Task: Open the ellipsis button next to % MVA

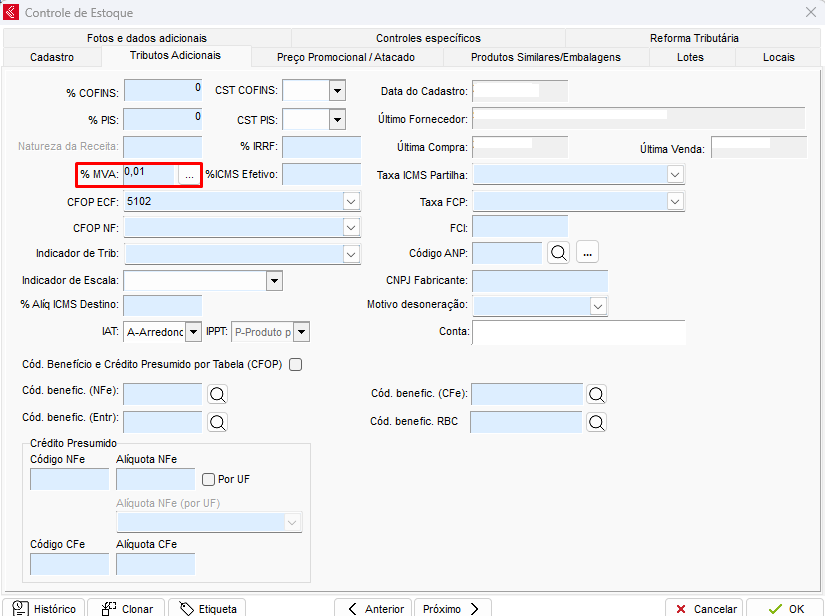Action: tap(189, 175)
